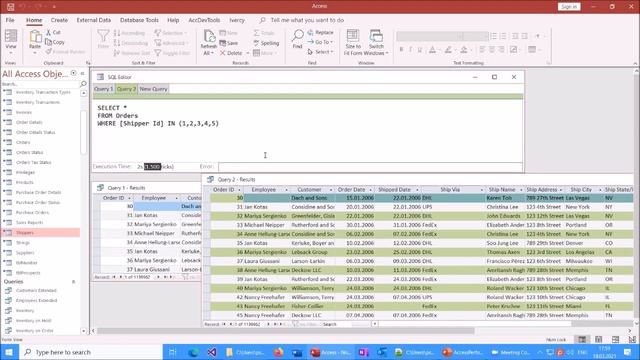Click the Employee column header in Query 1 Results
This screenshot has width=640, height=360.
(153, 198)
